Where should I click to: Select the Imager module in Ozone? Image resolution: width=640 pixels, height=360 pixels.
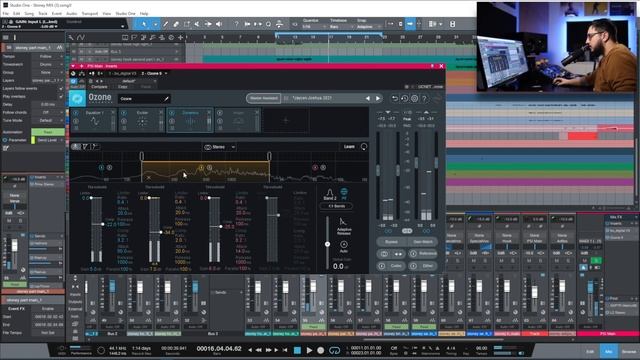238,120
